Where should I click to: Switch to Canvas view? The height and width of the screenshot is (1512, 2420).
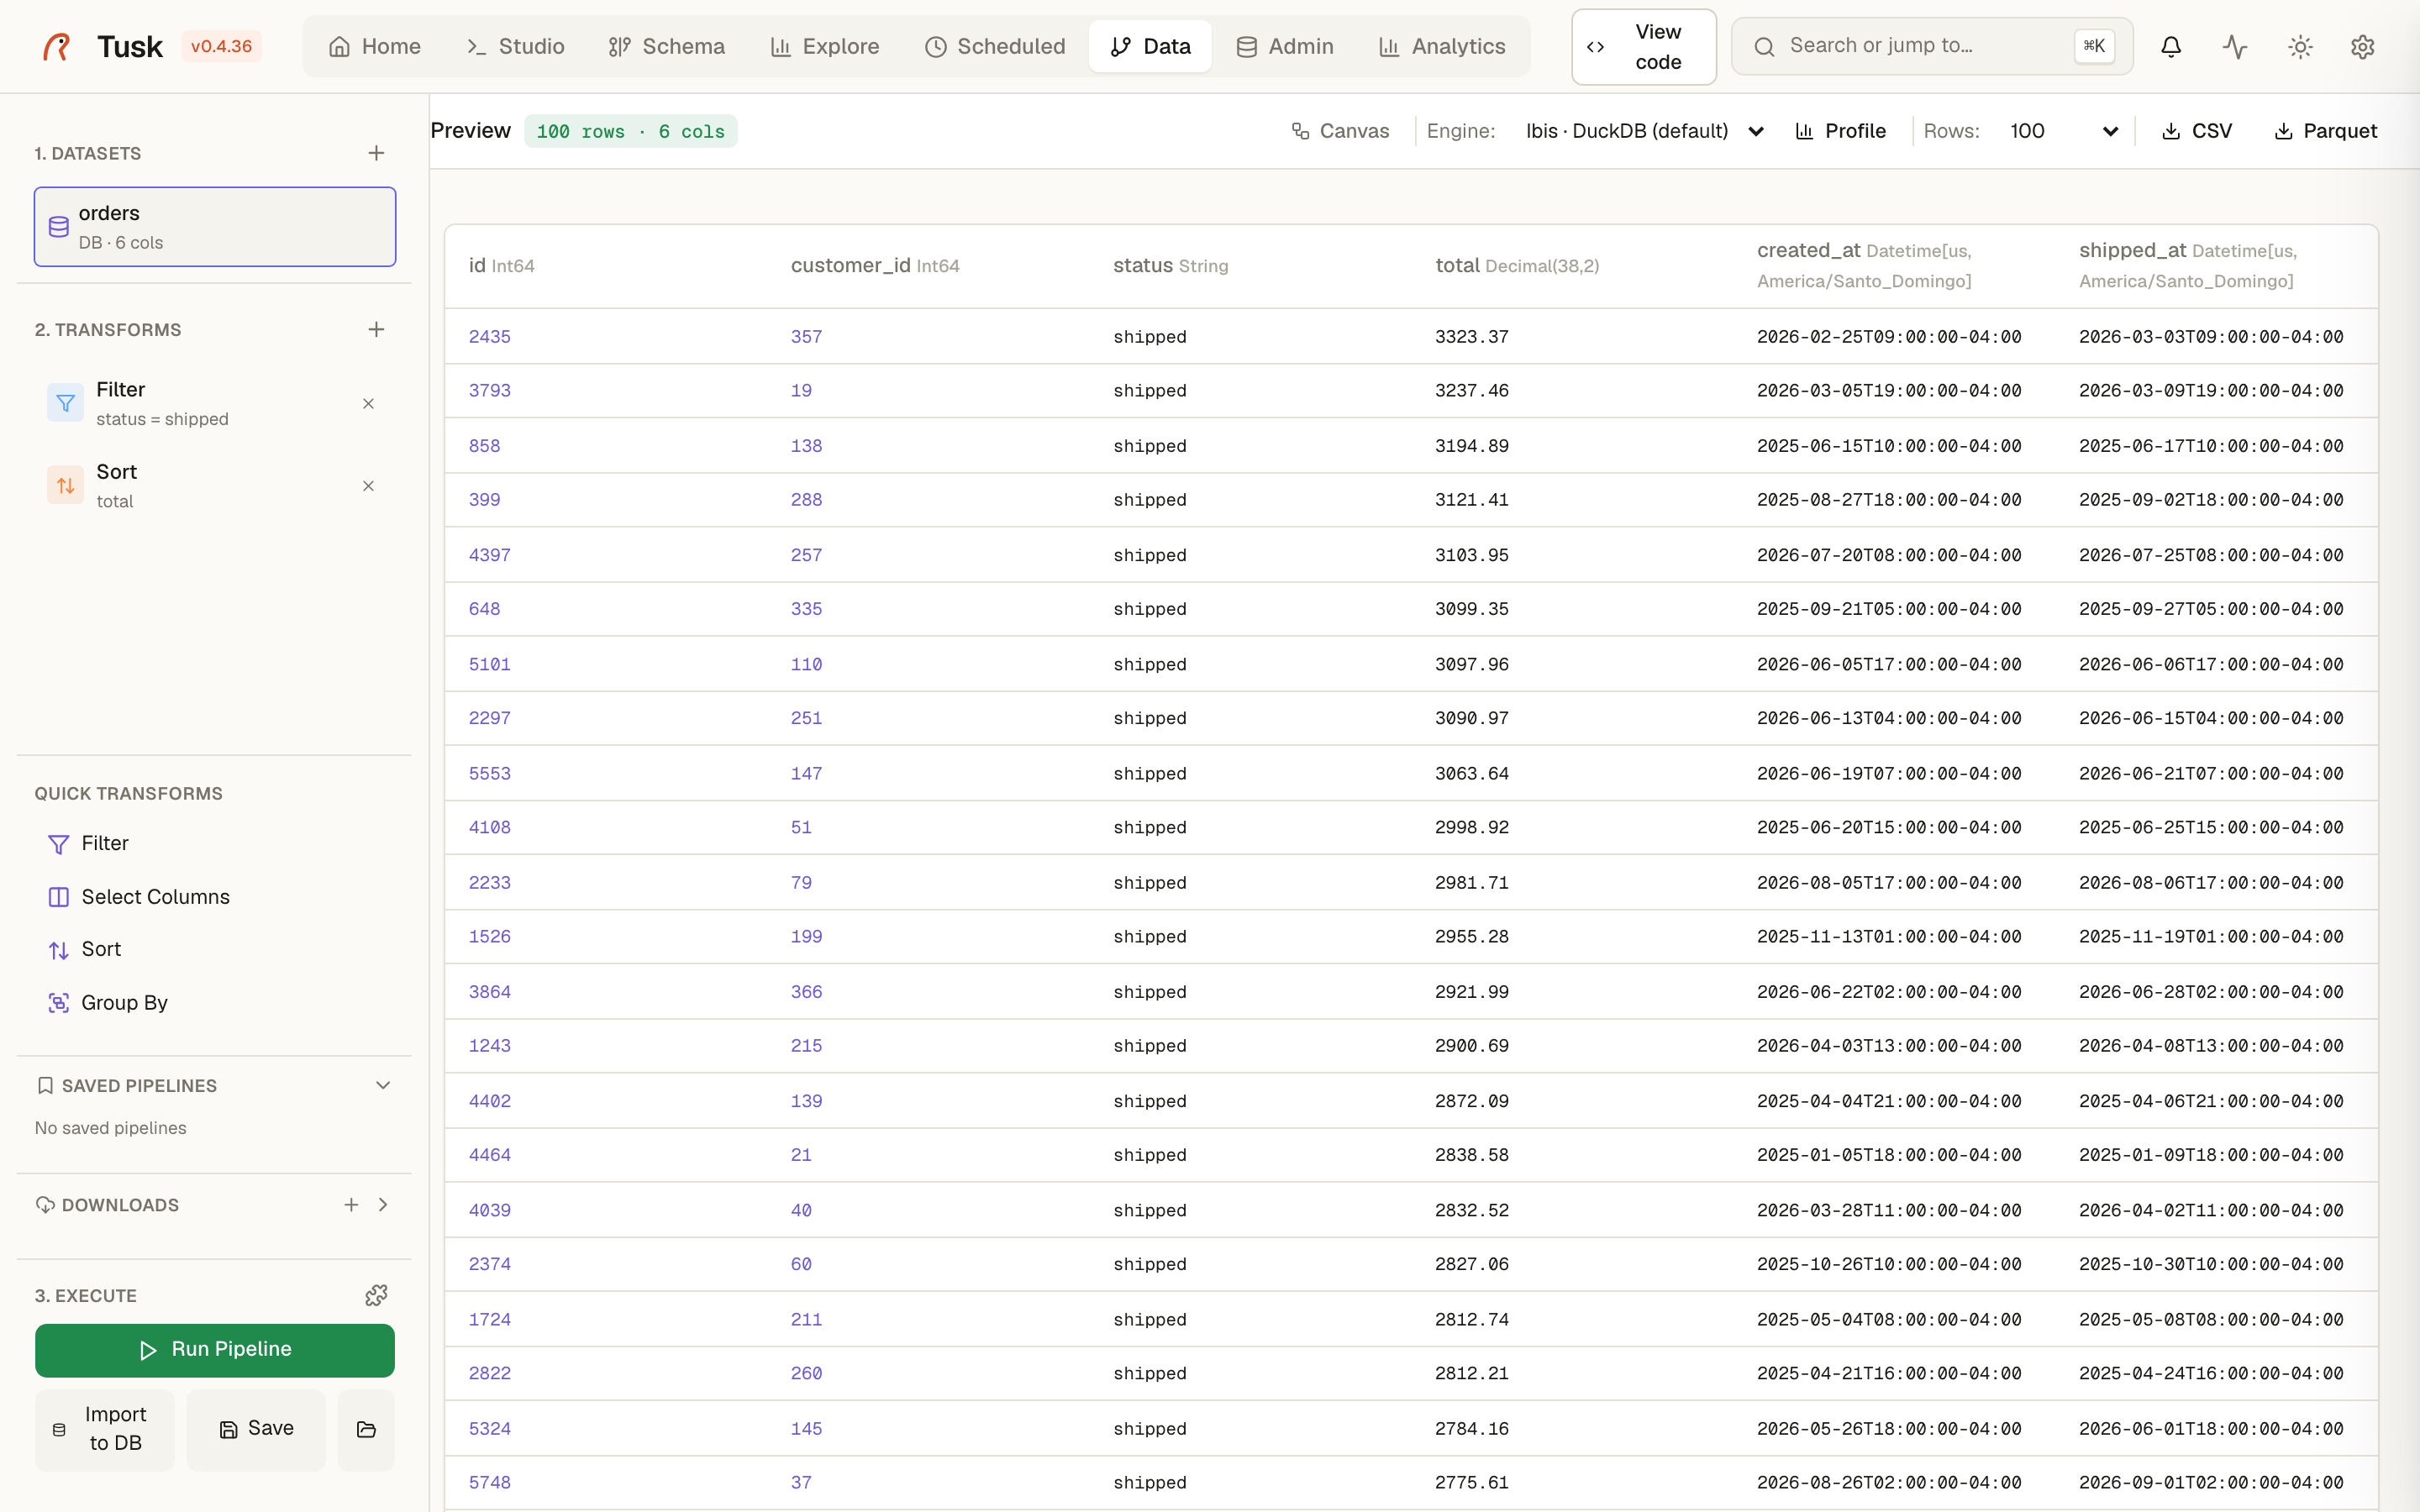point(1340,131)
